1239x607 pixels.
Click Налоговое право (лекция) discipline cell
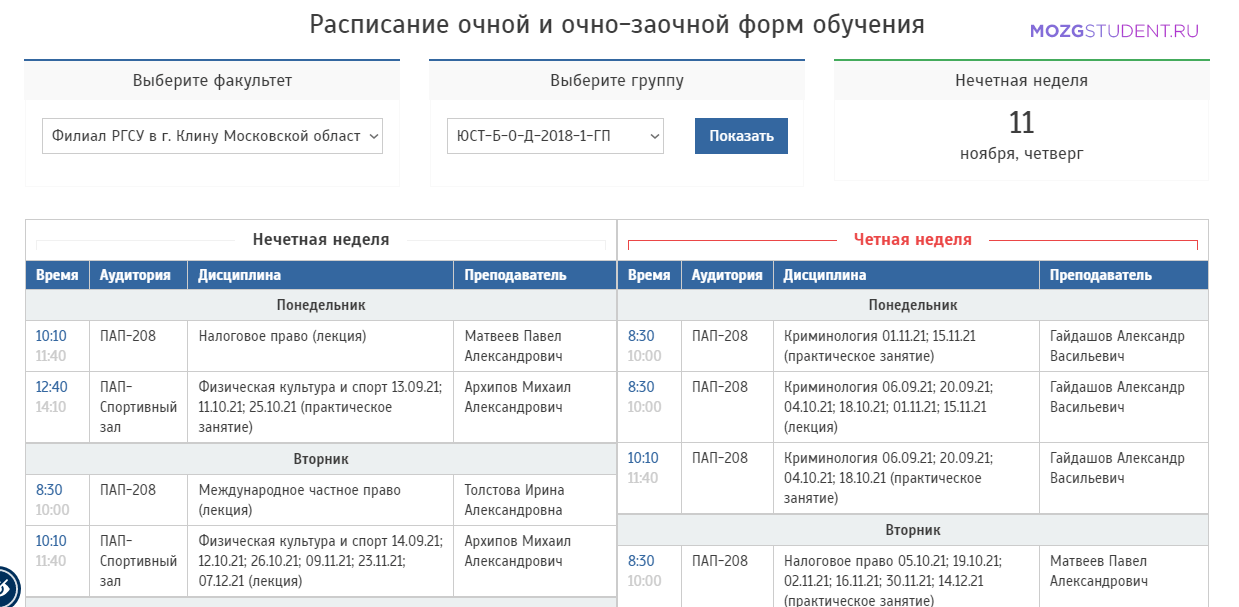pyautogui.click(x=320, y=346)
